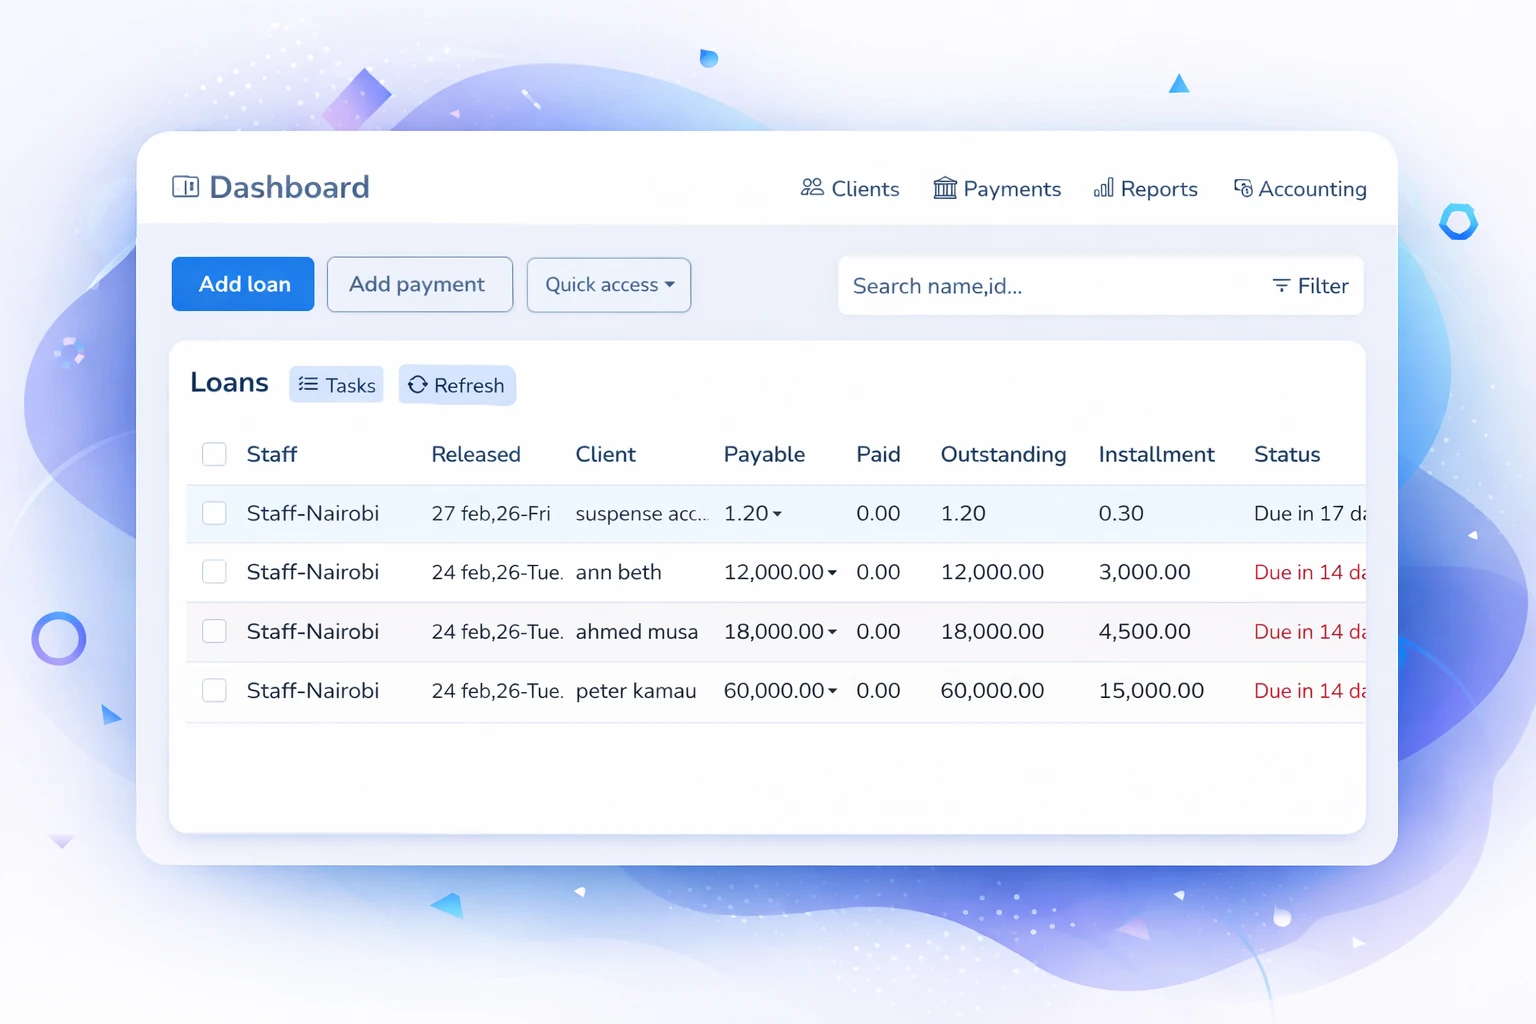Click the Tasks list icon
This screenshot has width=1536, height=1024.
[x=308, y=385]
